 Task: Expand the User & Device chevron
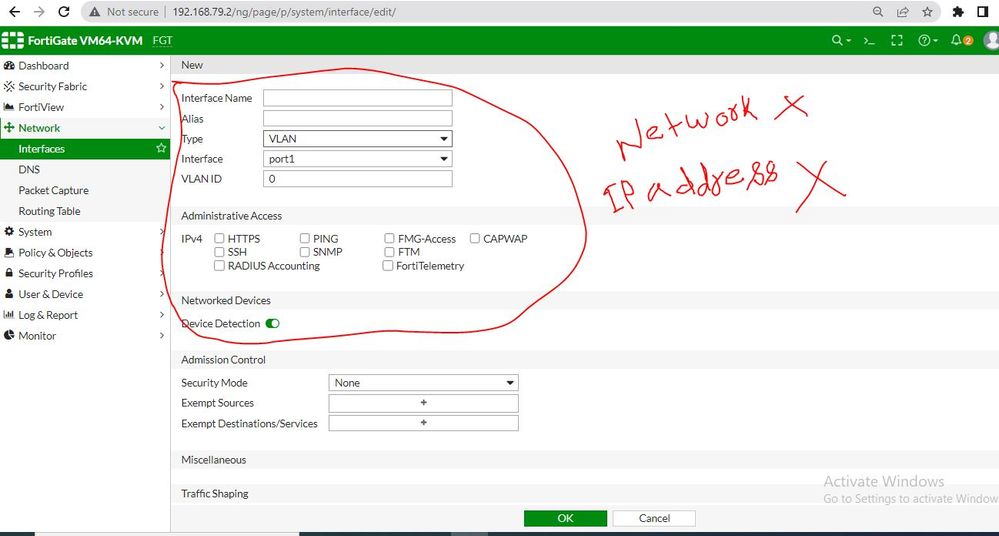click(161, 294)
